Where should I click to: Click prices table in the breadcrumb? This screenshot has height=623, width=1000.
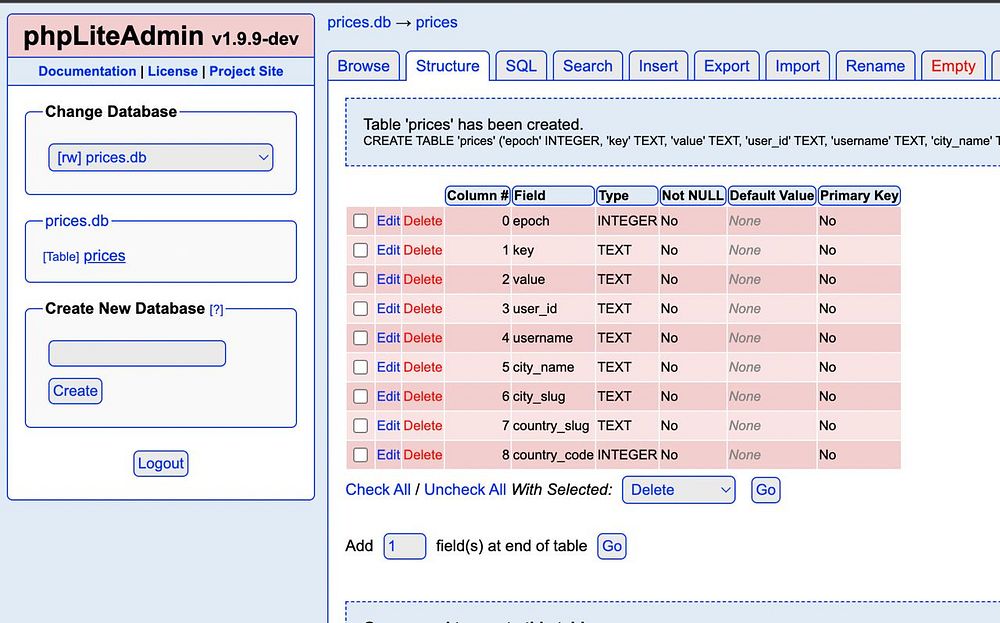tap(436, 22)
